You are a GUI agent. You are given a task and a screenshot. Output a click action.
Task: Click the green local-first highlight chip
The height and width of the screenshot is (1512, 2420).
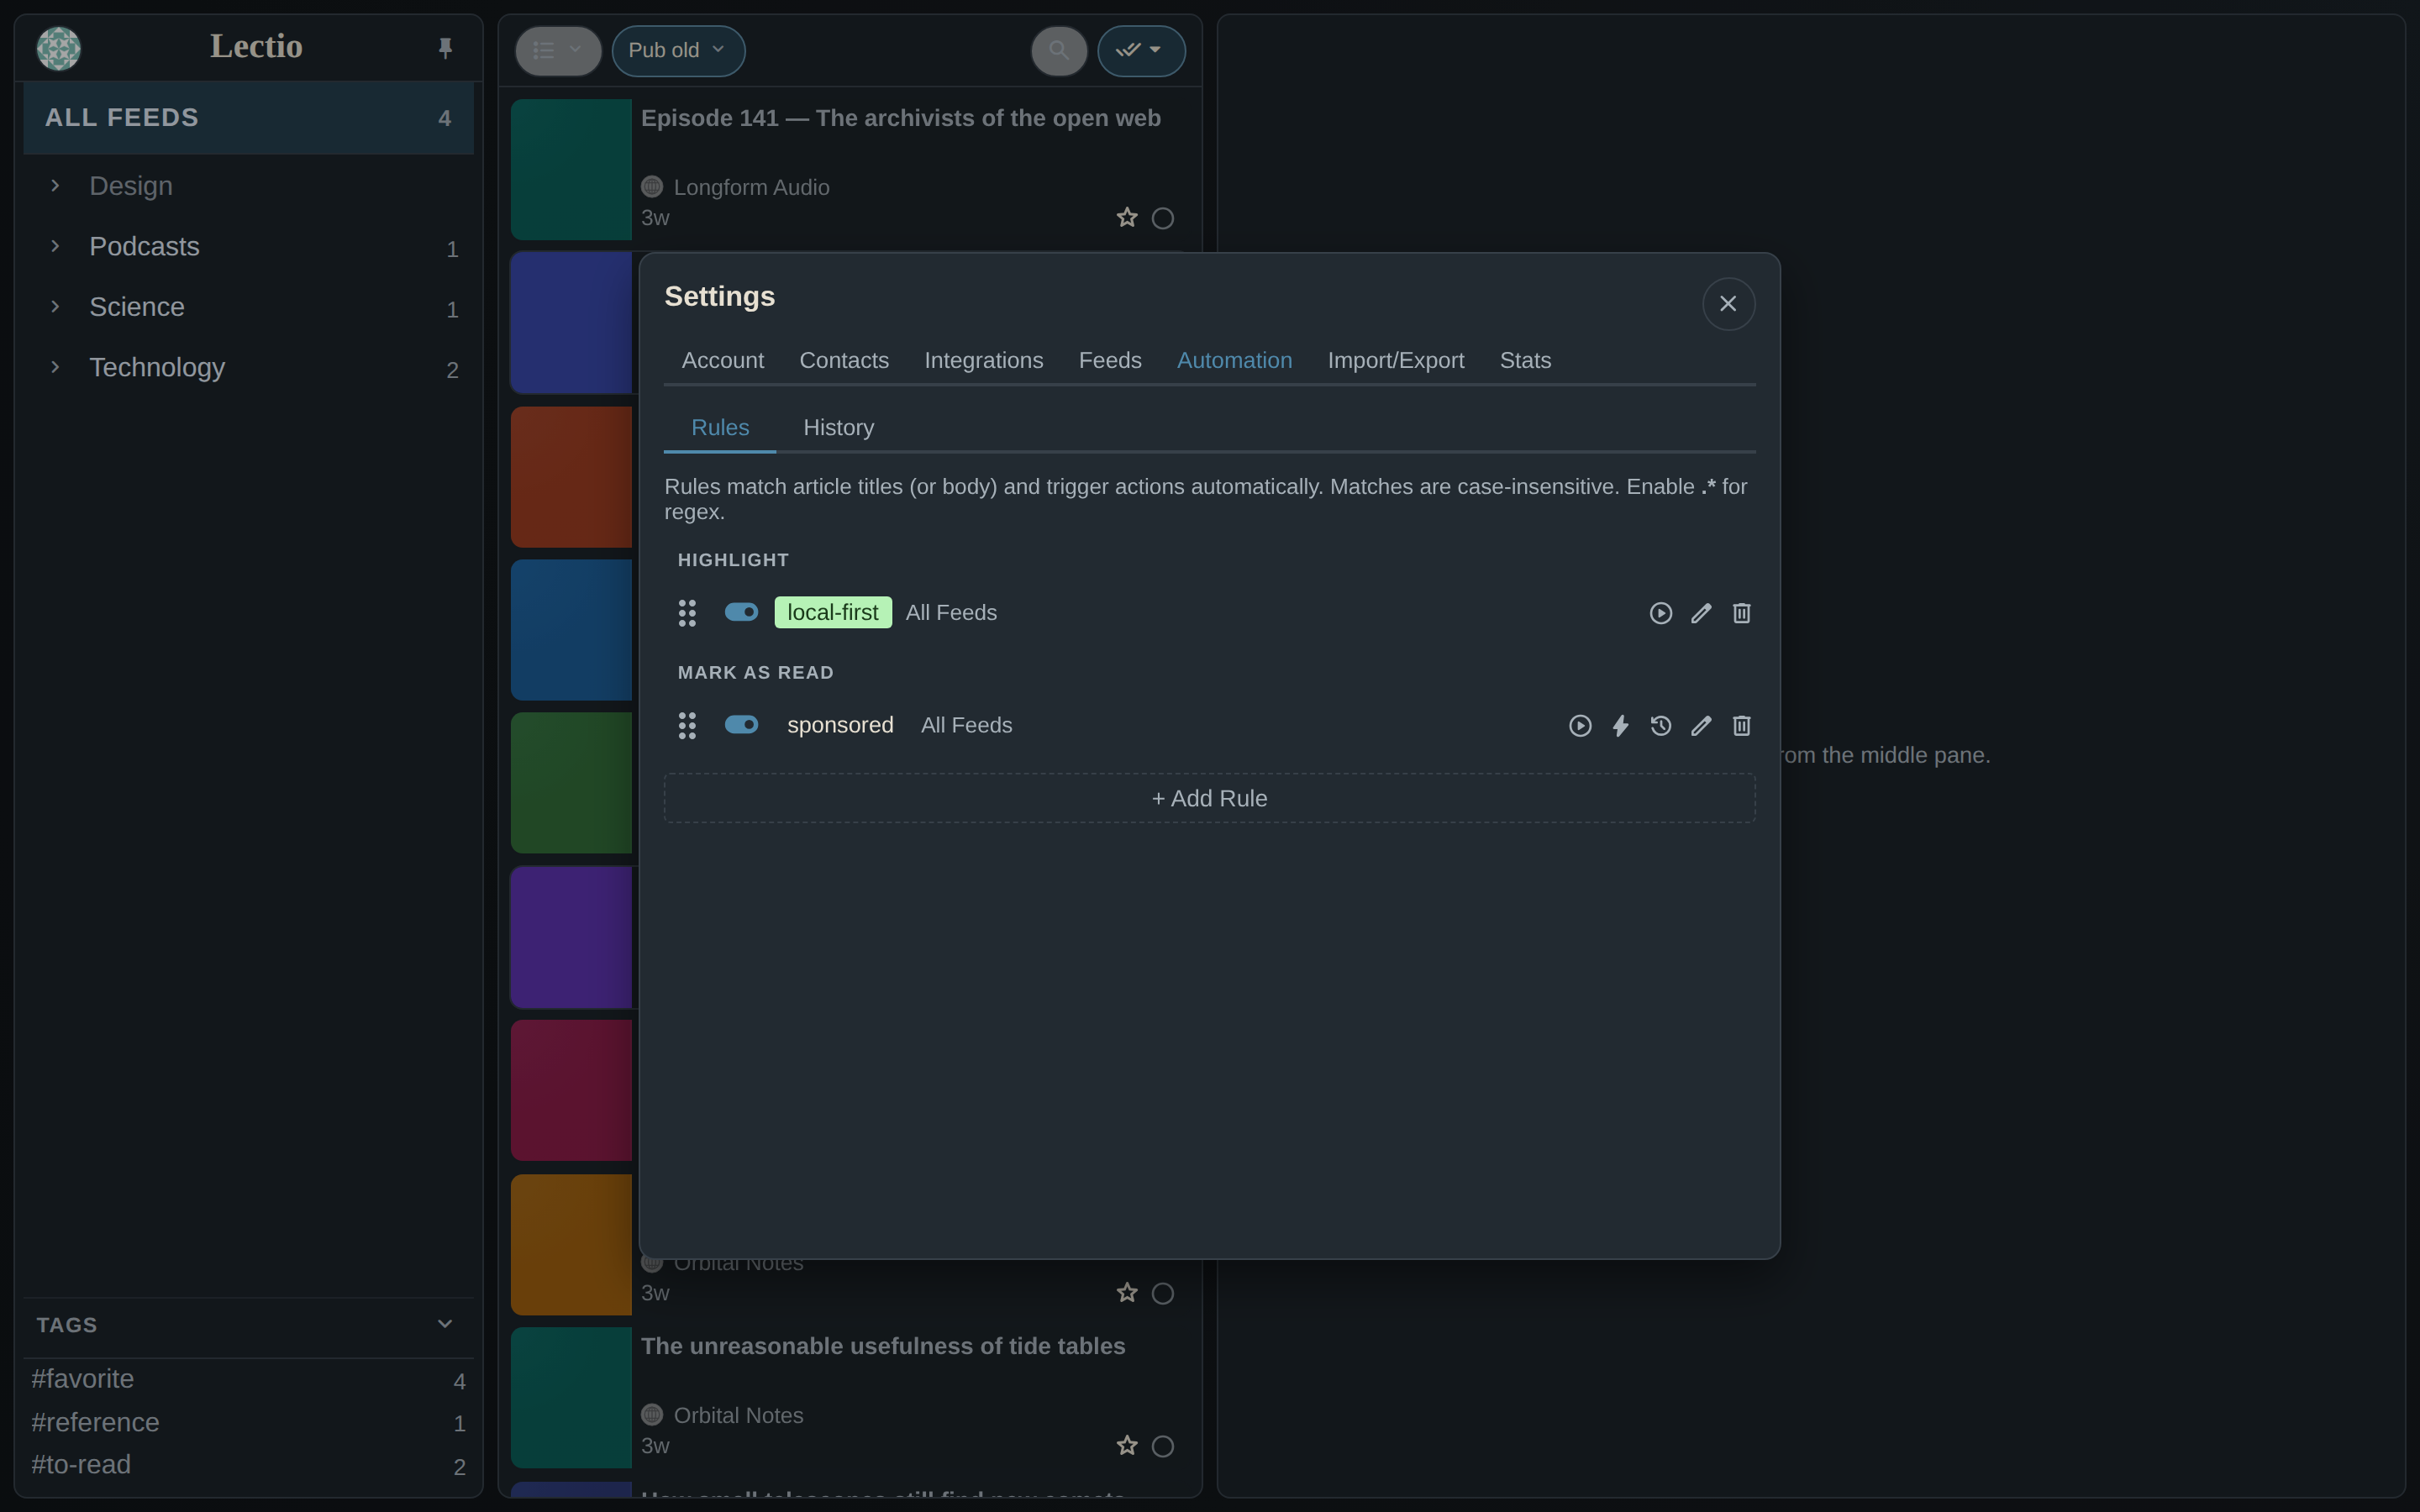(x=833, y=612)
